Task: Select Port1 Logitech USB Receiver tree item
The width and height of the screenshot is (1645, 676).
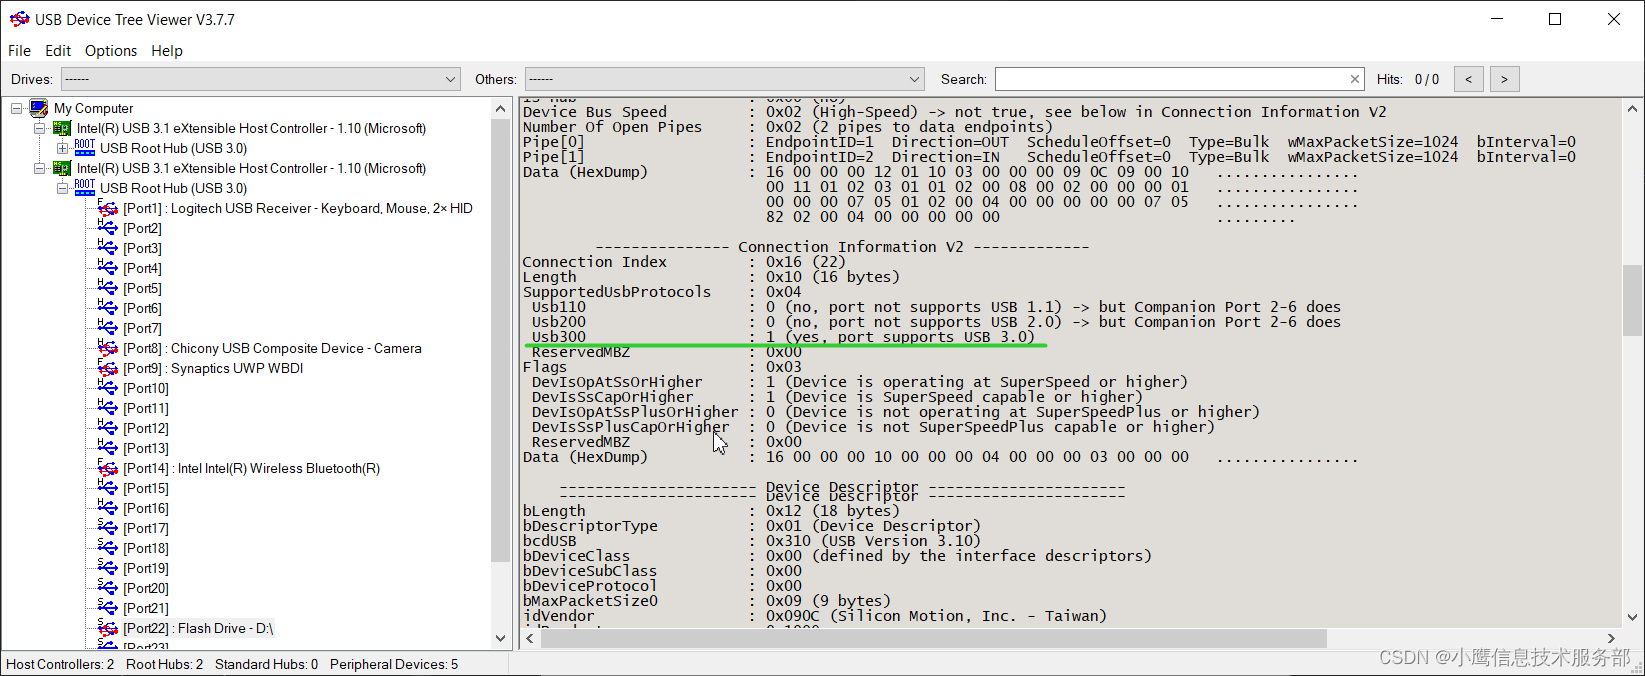Action: click(298, 208)
